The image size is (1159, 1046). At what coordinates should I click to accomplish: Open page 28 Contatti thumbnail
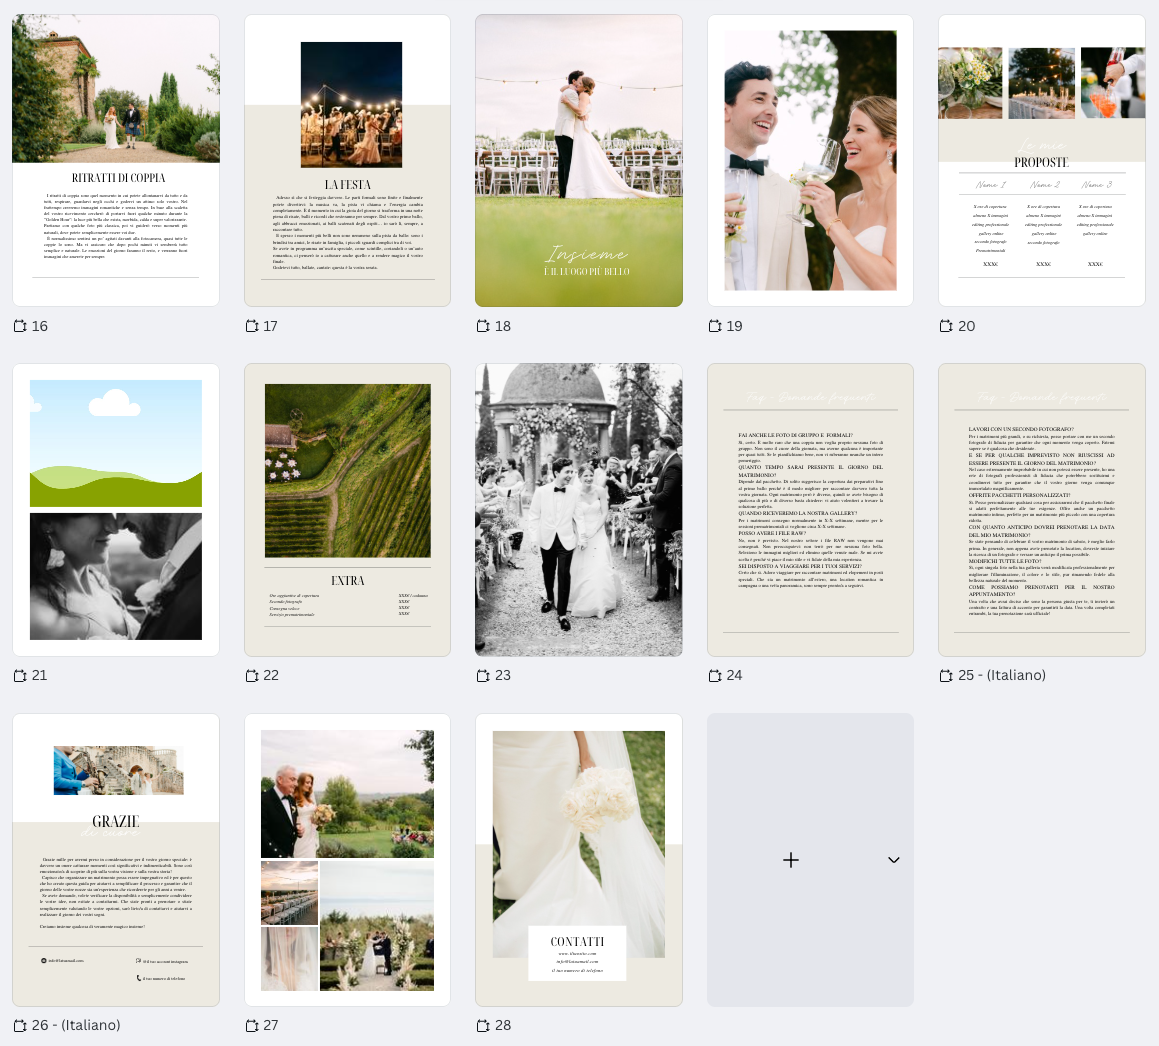point(579,860)
